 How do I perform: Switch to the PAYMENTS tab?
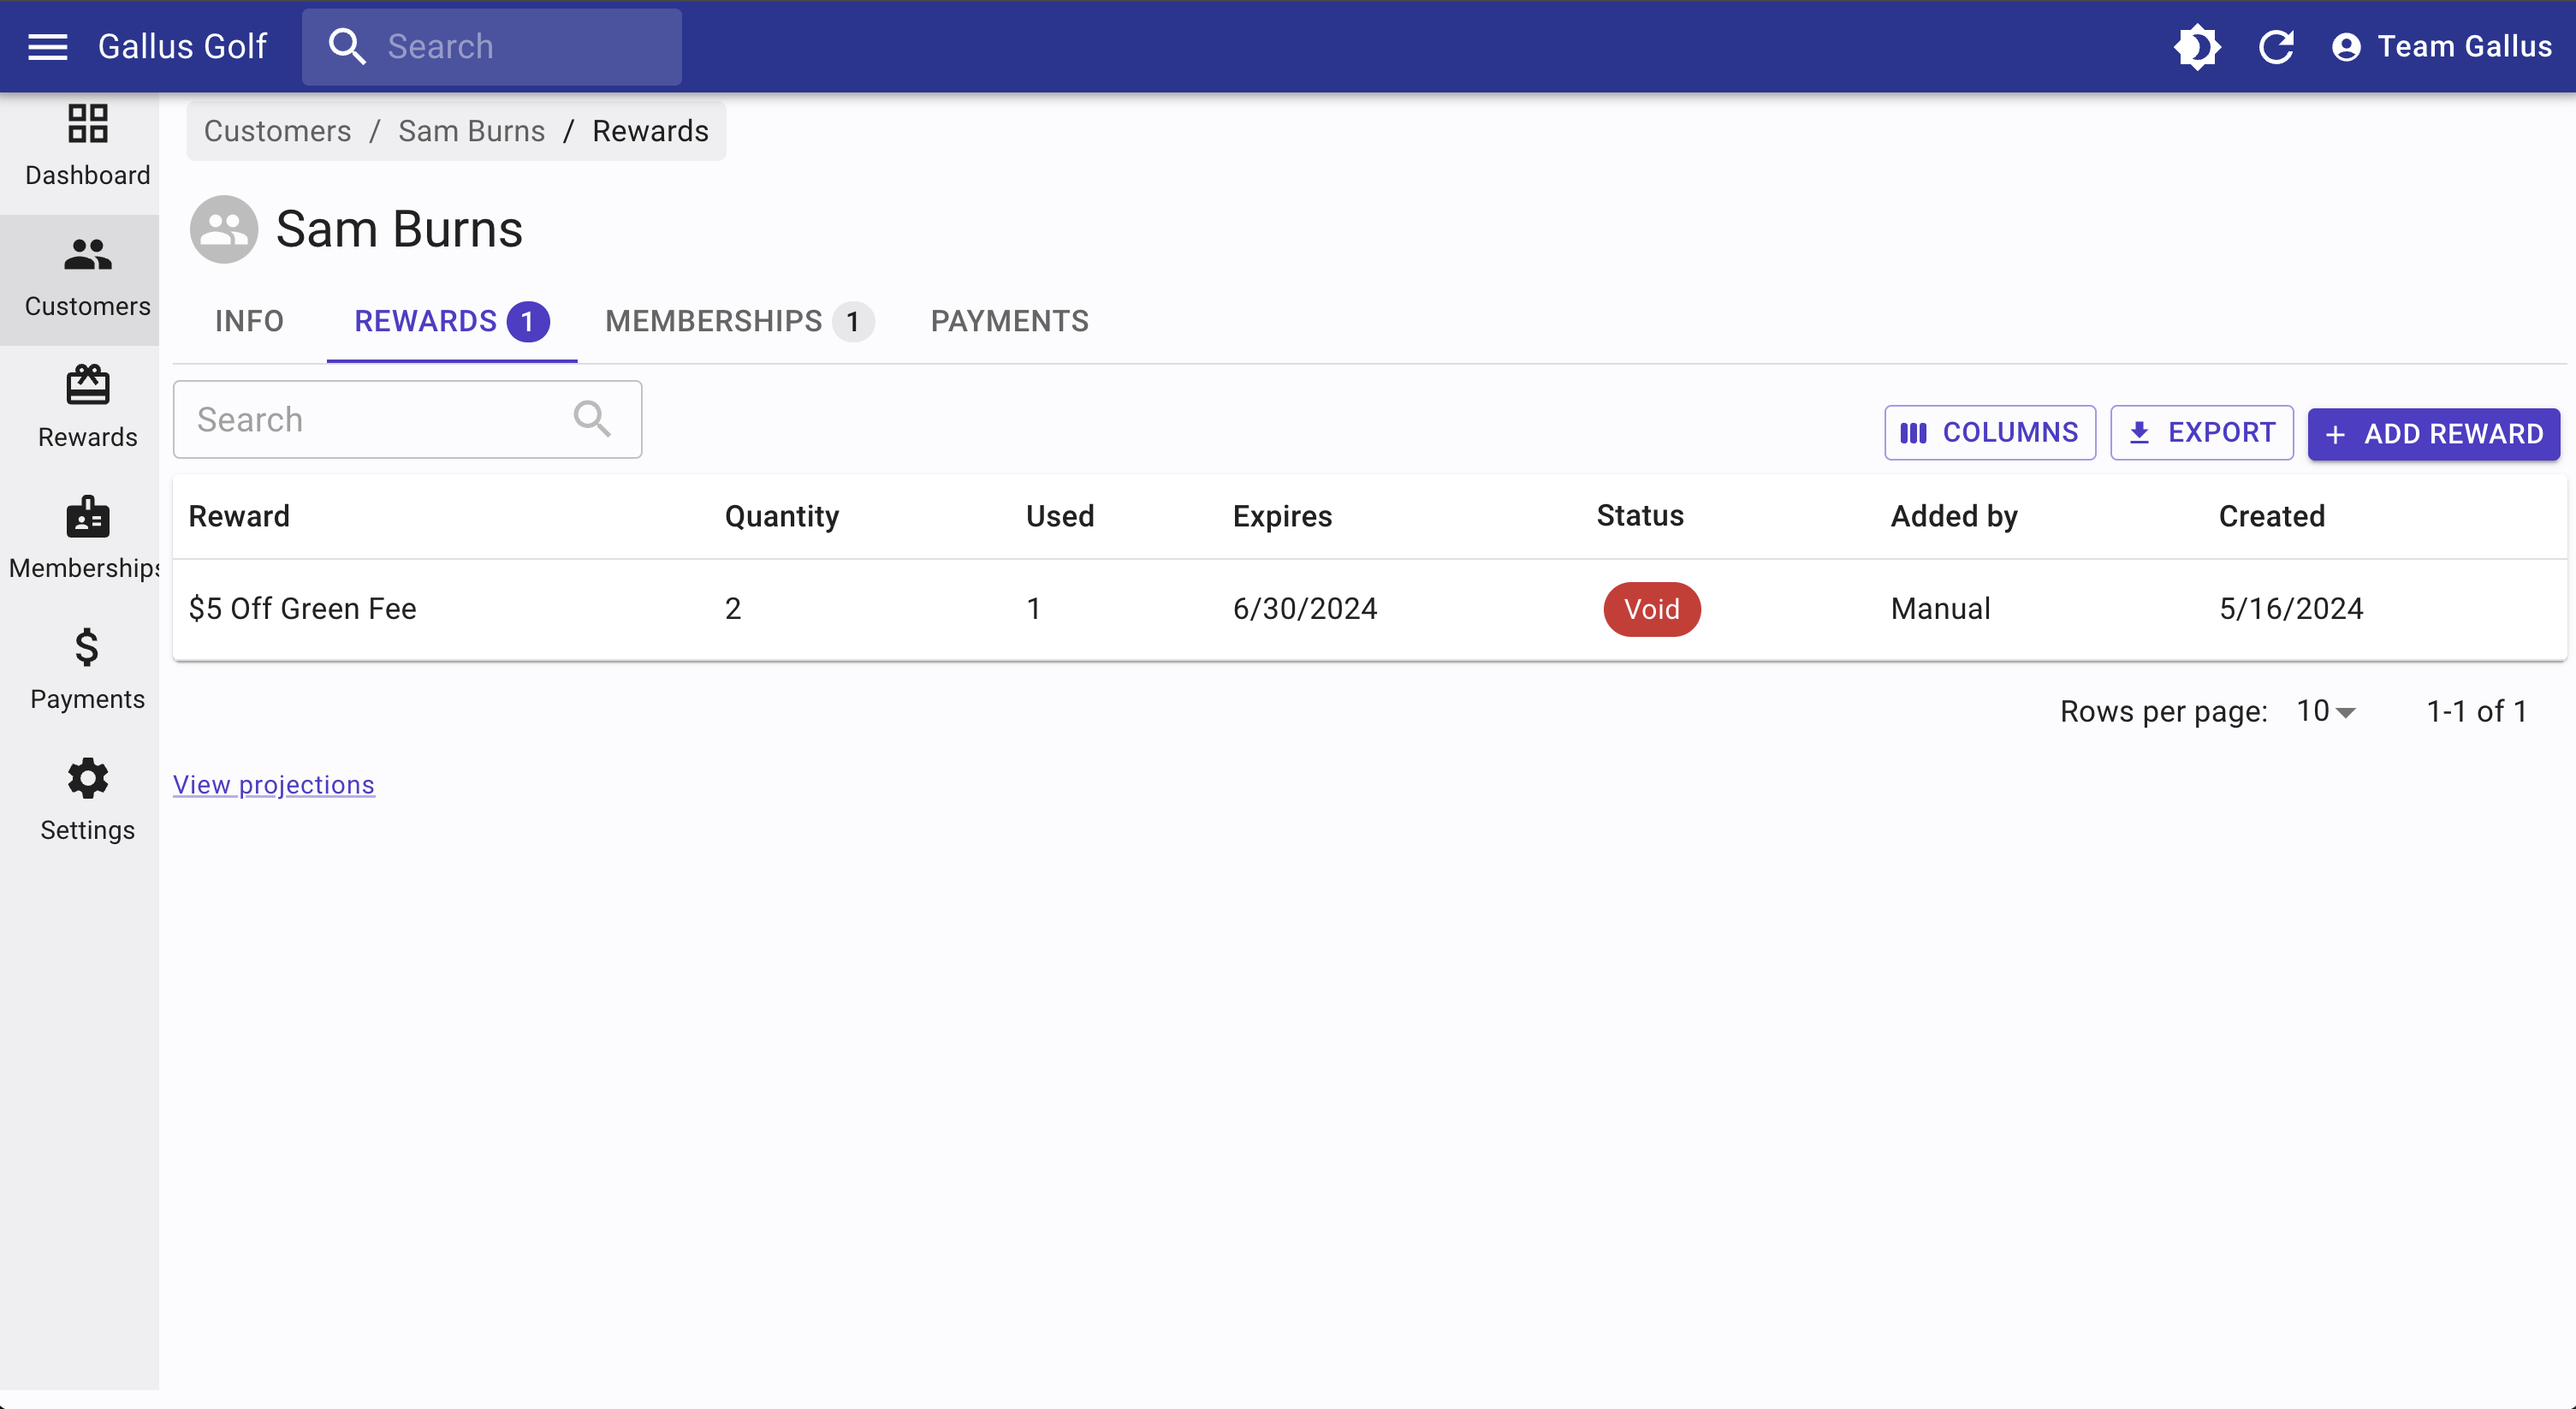click(x=1009, y=321)
